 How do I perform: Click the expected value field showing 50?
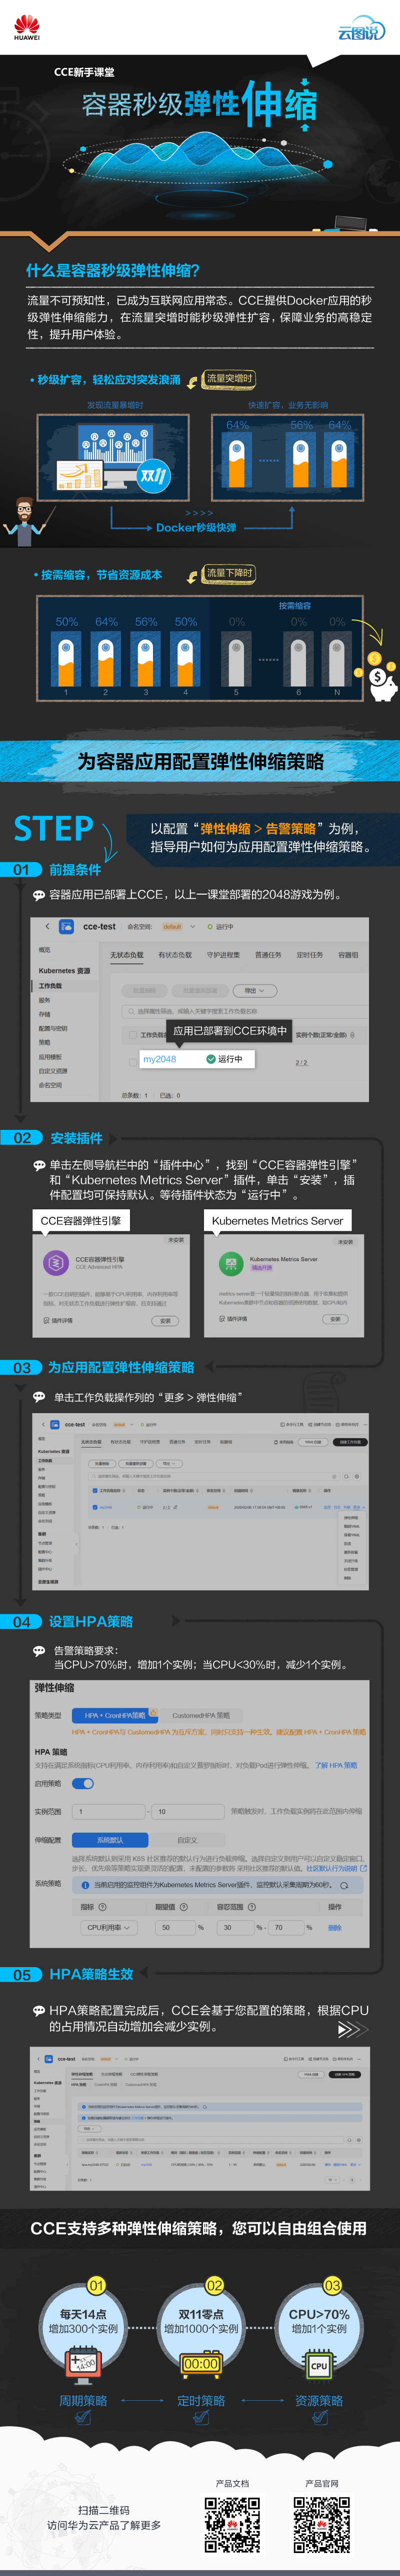tap(174, 1927)
